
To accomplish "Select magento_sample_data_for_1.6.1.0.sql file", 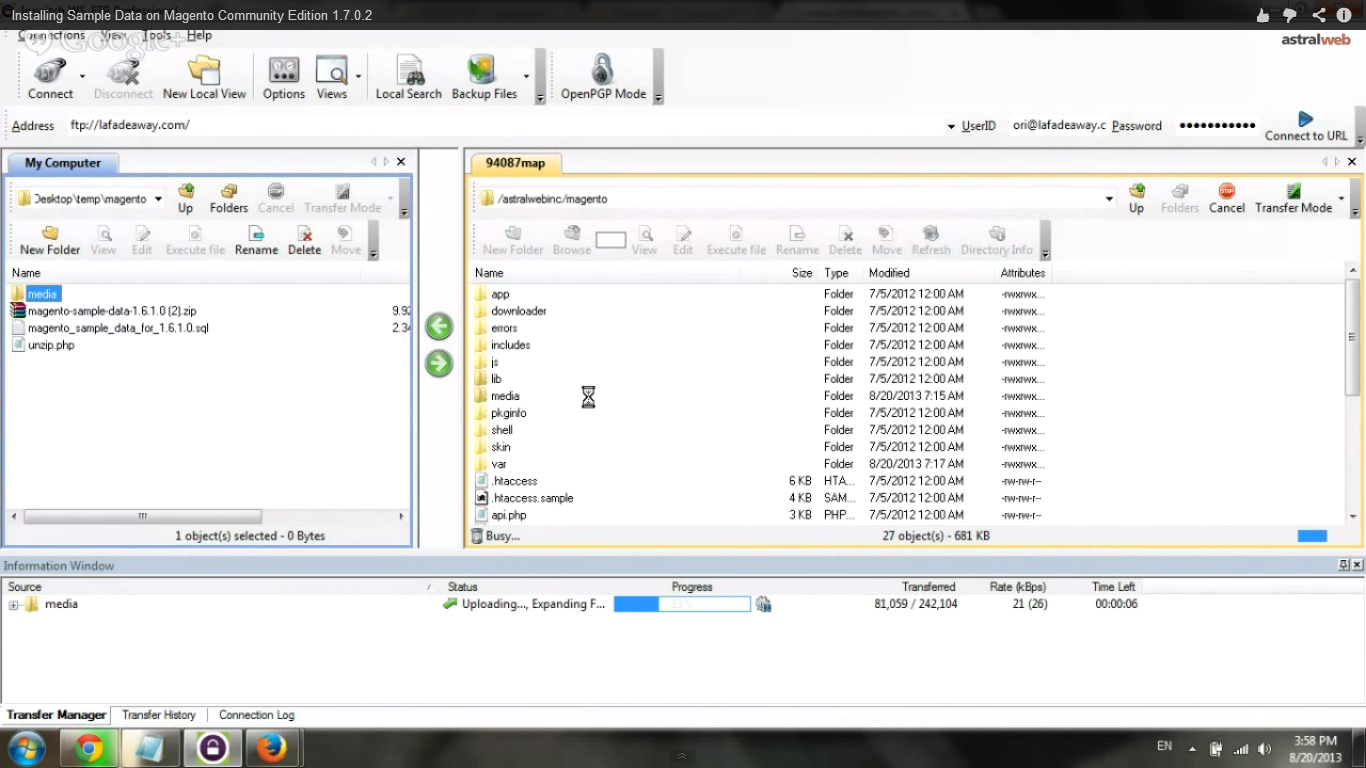I will pyautogui.click(x=118, y=328).
